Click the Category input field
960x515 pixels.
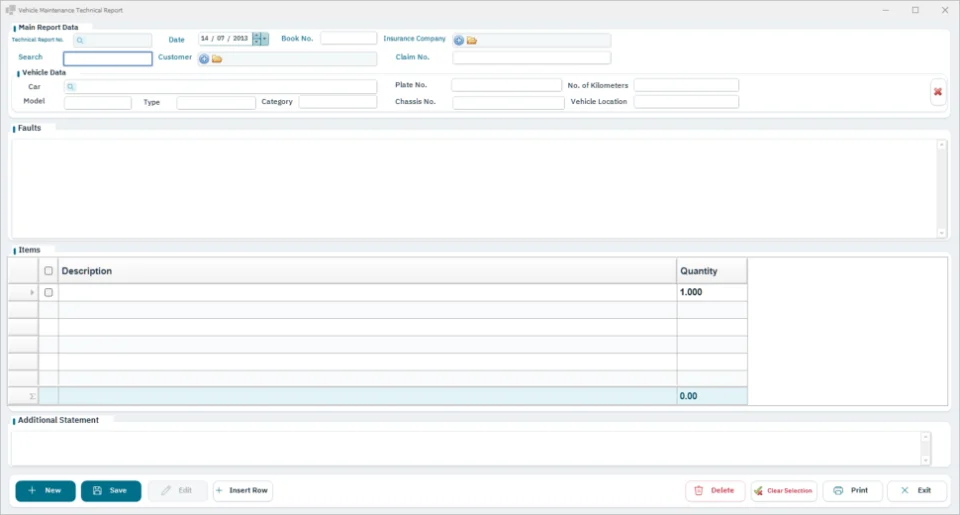coord(338,102)
